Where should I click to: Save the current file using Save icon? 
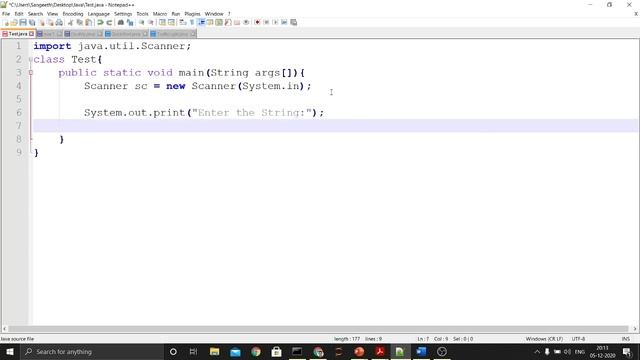pos(23,22)
